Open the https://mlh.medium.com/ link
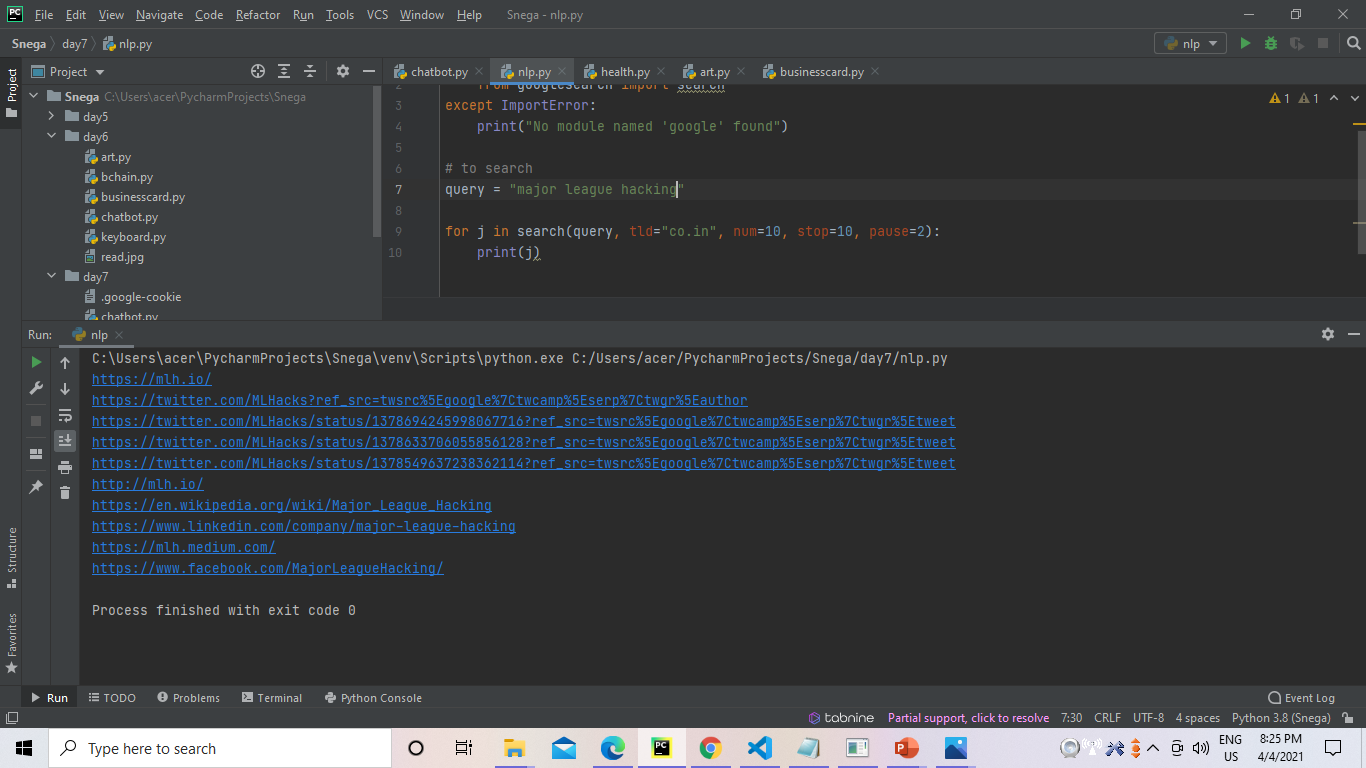This screenshot has height=768, width=1366. point(184,547)
